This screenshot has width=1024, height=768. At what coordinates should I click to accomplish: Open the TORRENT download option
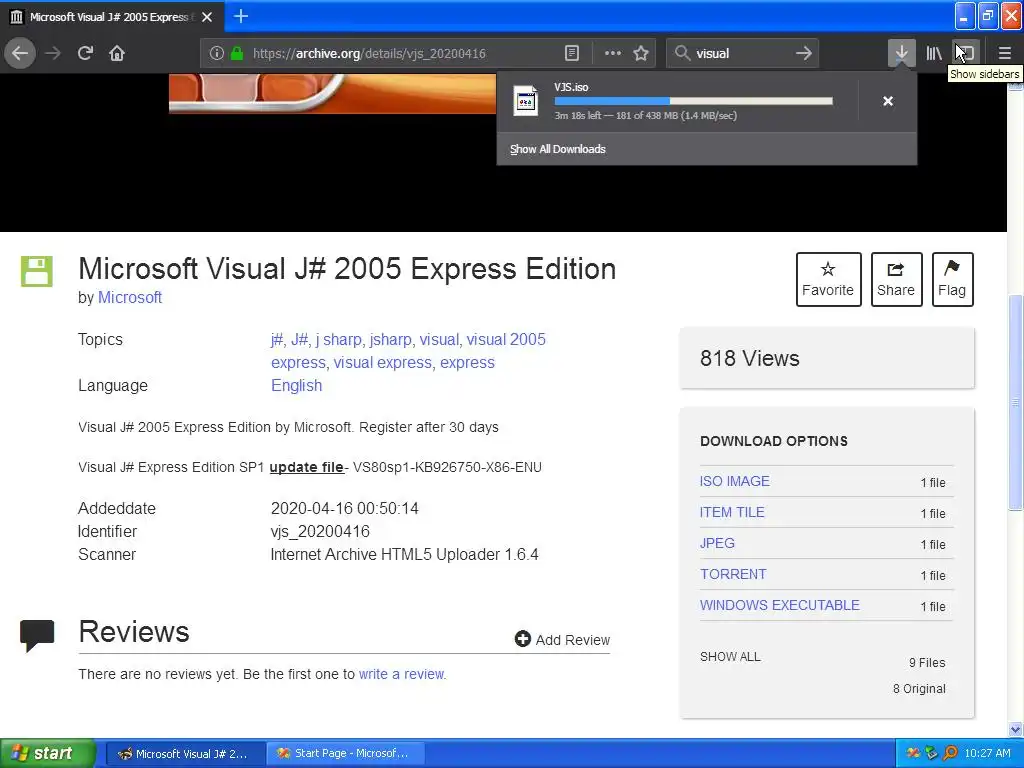pos(733,574)
